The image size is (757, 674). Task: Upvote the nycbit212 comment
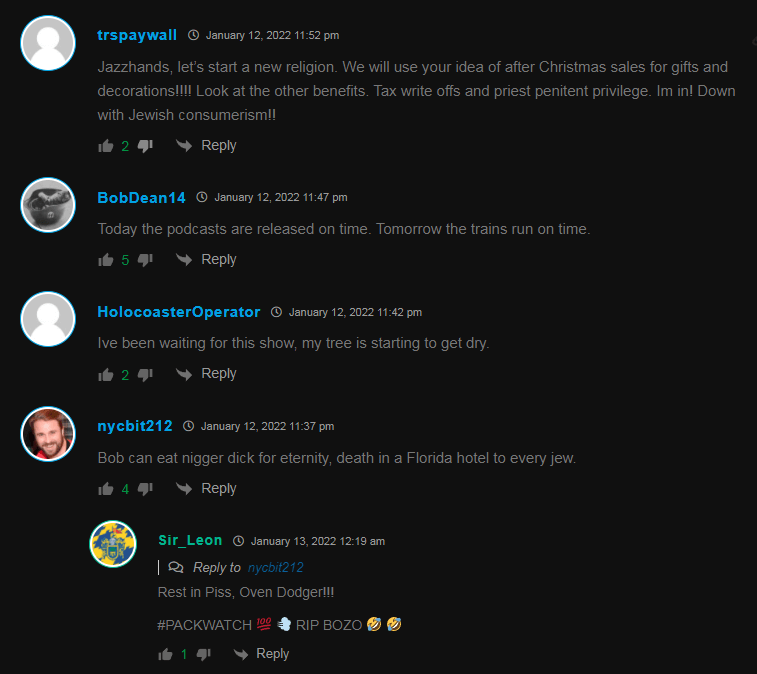tap(106, 489)
